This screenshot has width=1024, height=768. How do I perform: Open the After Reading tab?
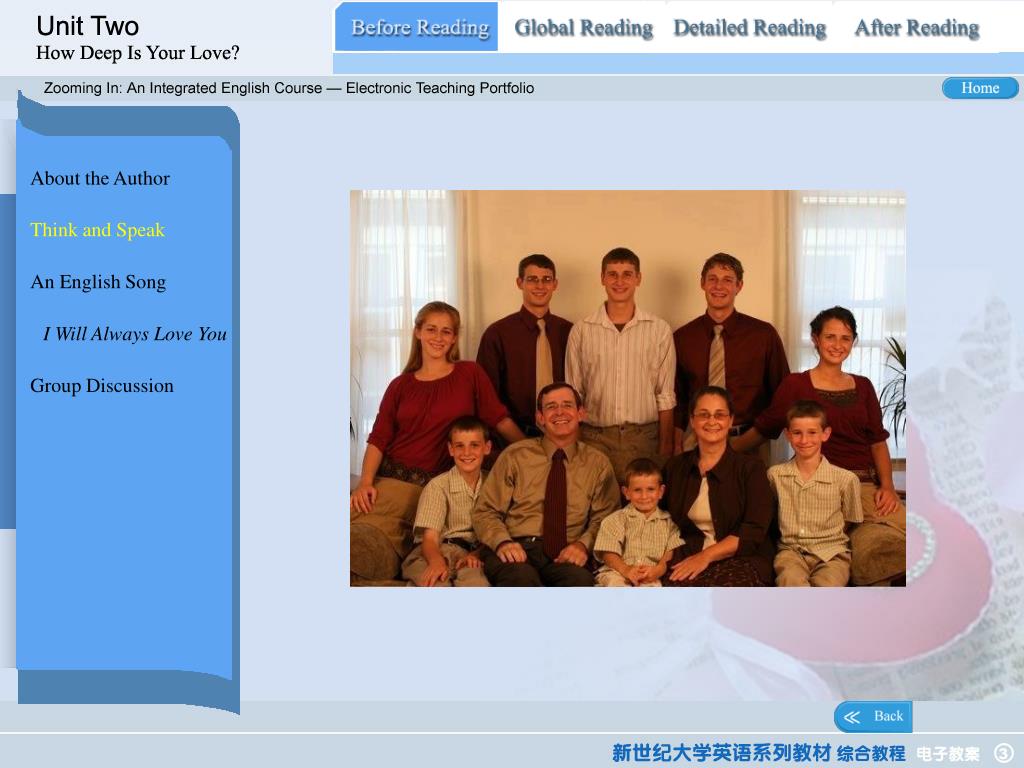917,28
